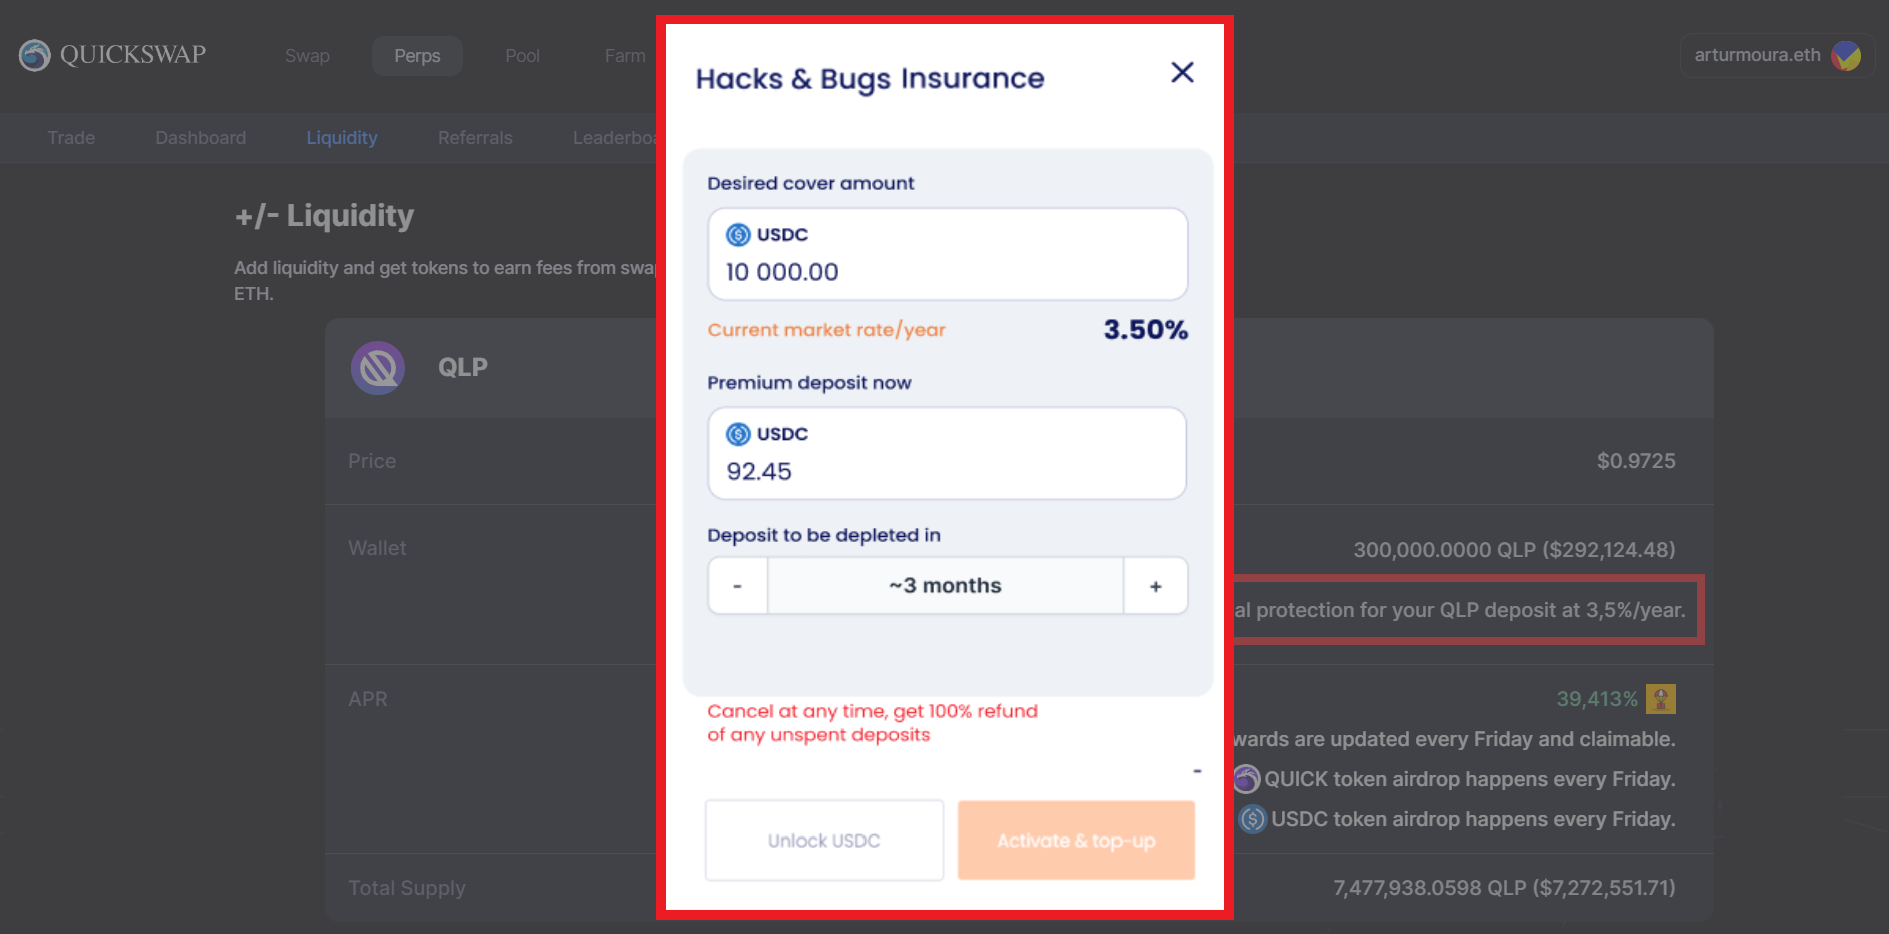
Task: Select Dashboard in the sub-navigation
Action: 200,138
